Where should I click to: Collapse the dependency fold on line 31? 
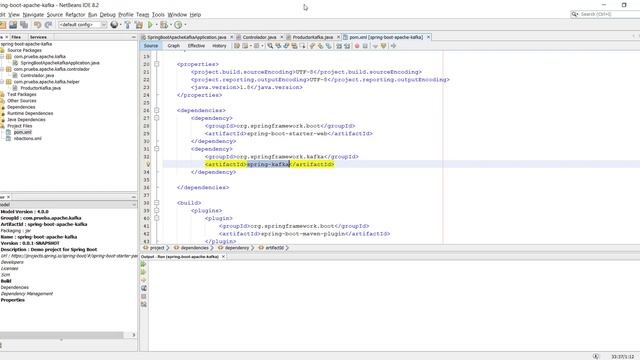(x=156, y=149)
